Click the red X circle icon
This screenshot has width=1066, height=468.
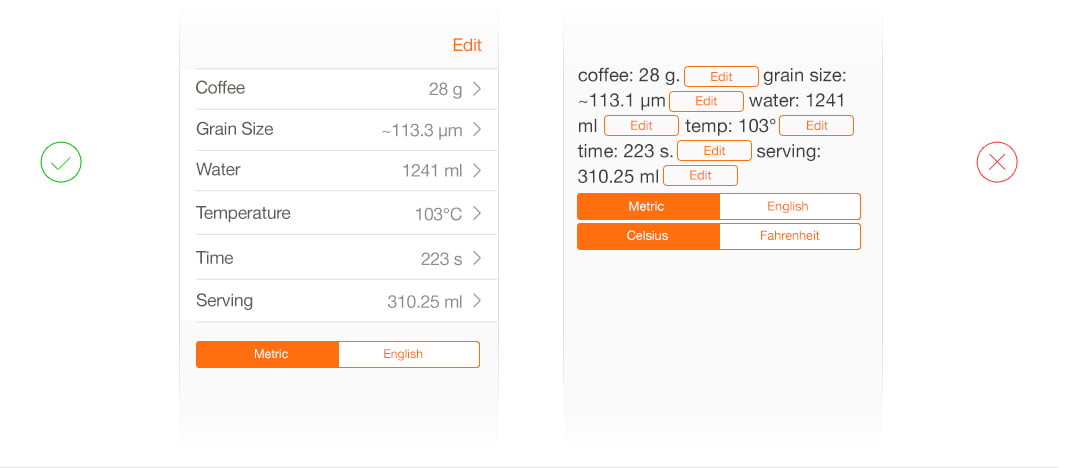pos(996,162)
